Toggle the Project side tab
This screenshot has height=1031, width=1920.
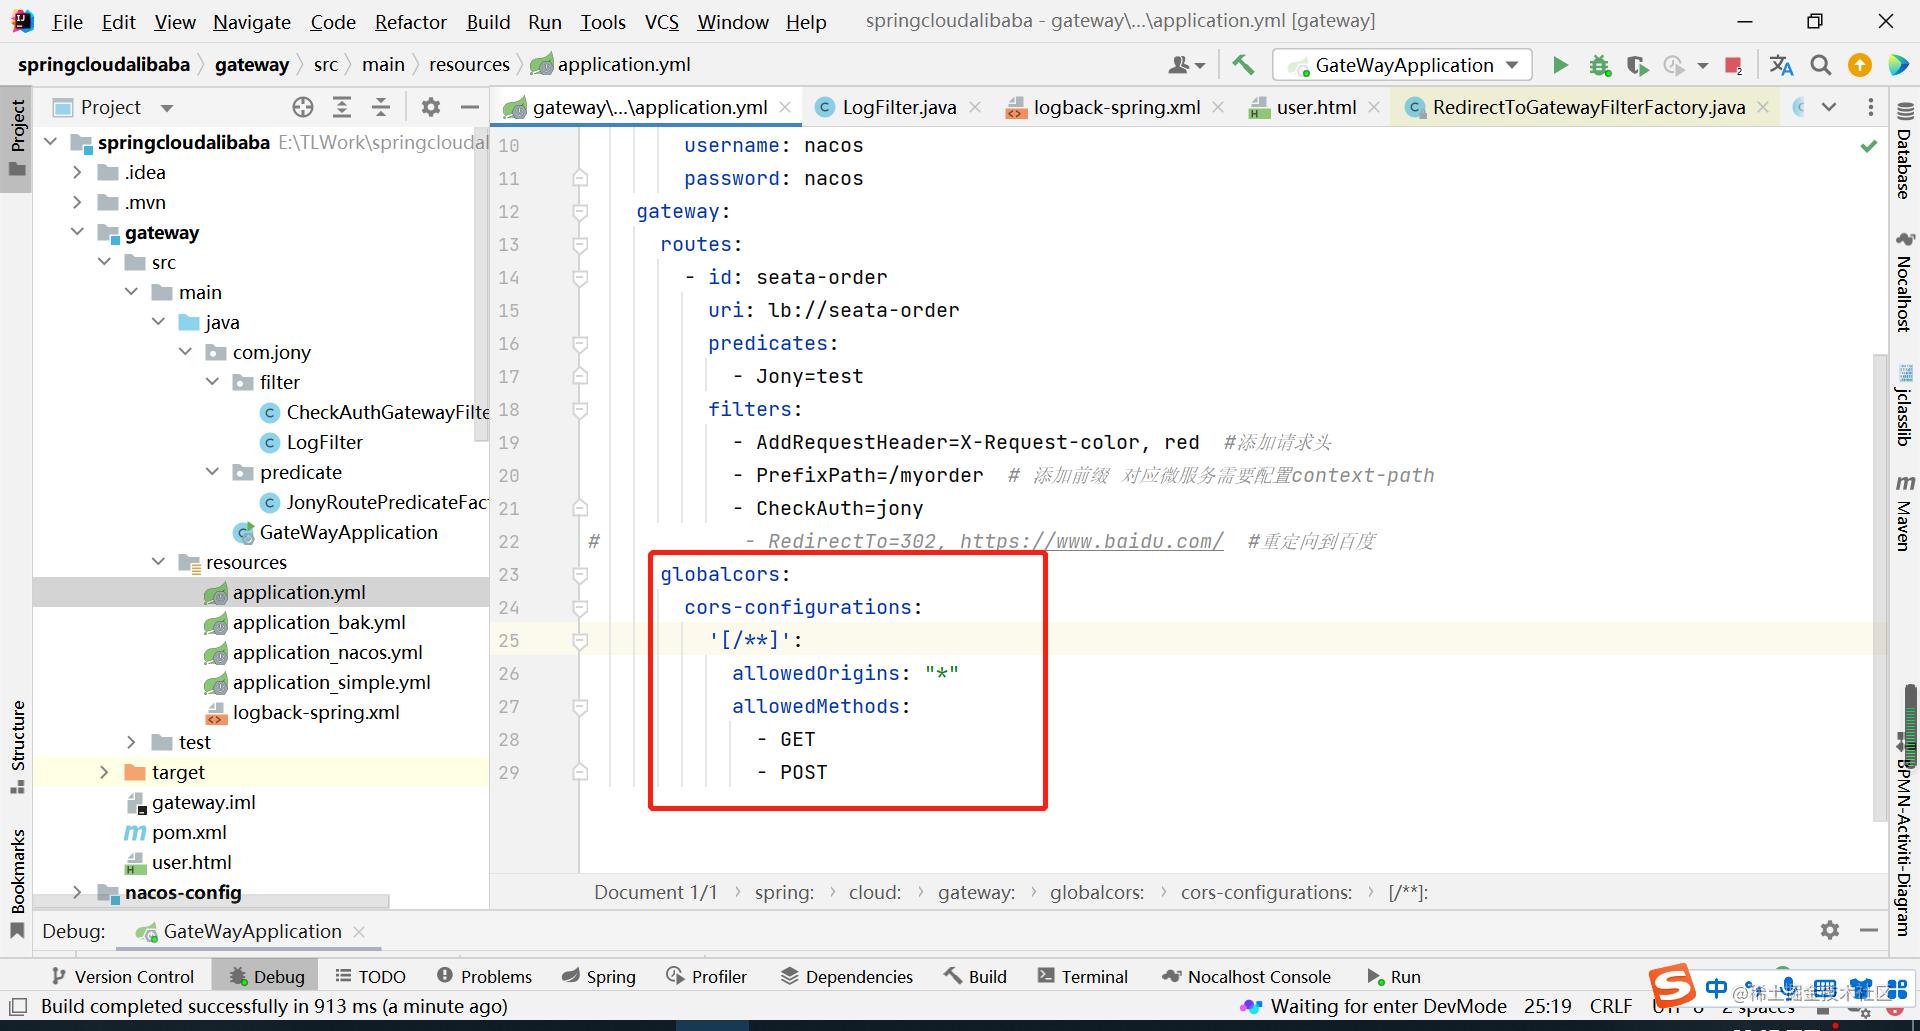(17, 138)
